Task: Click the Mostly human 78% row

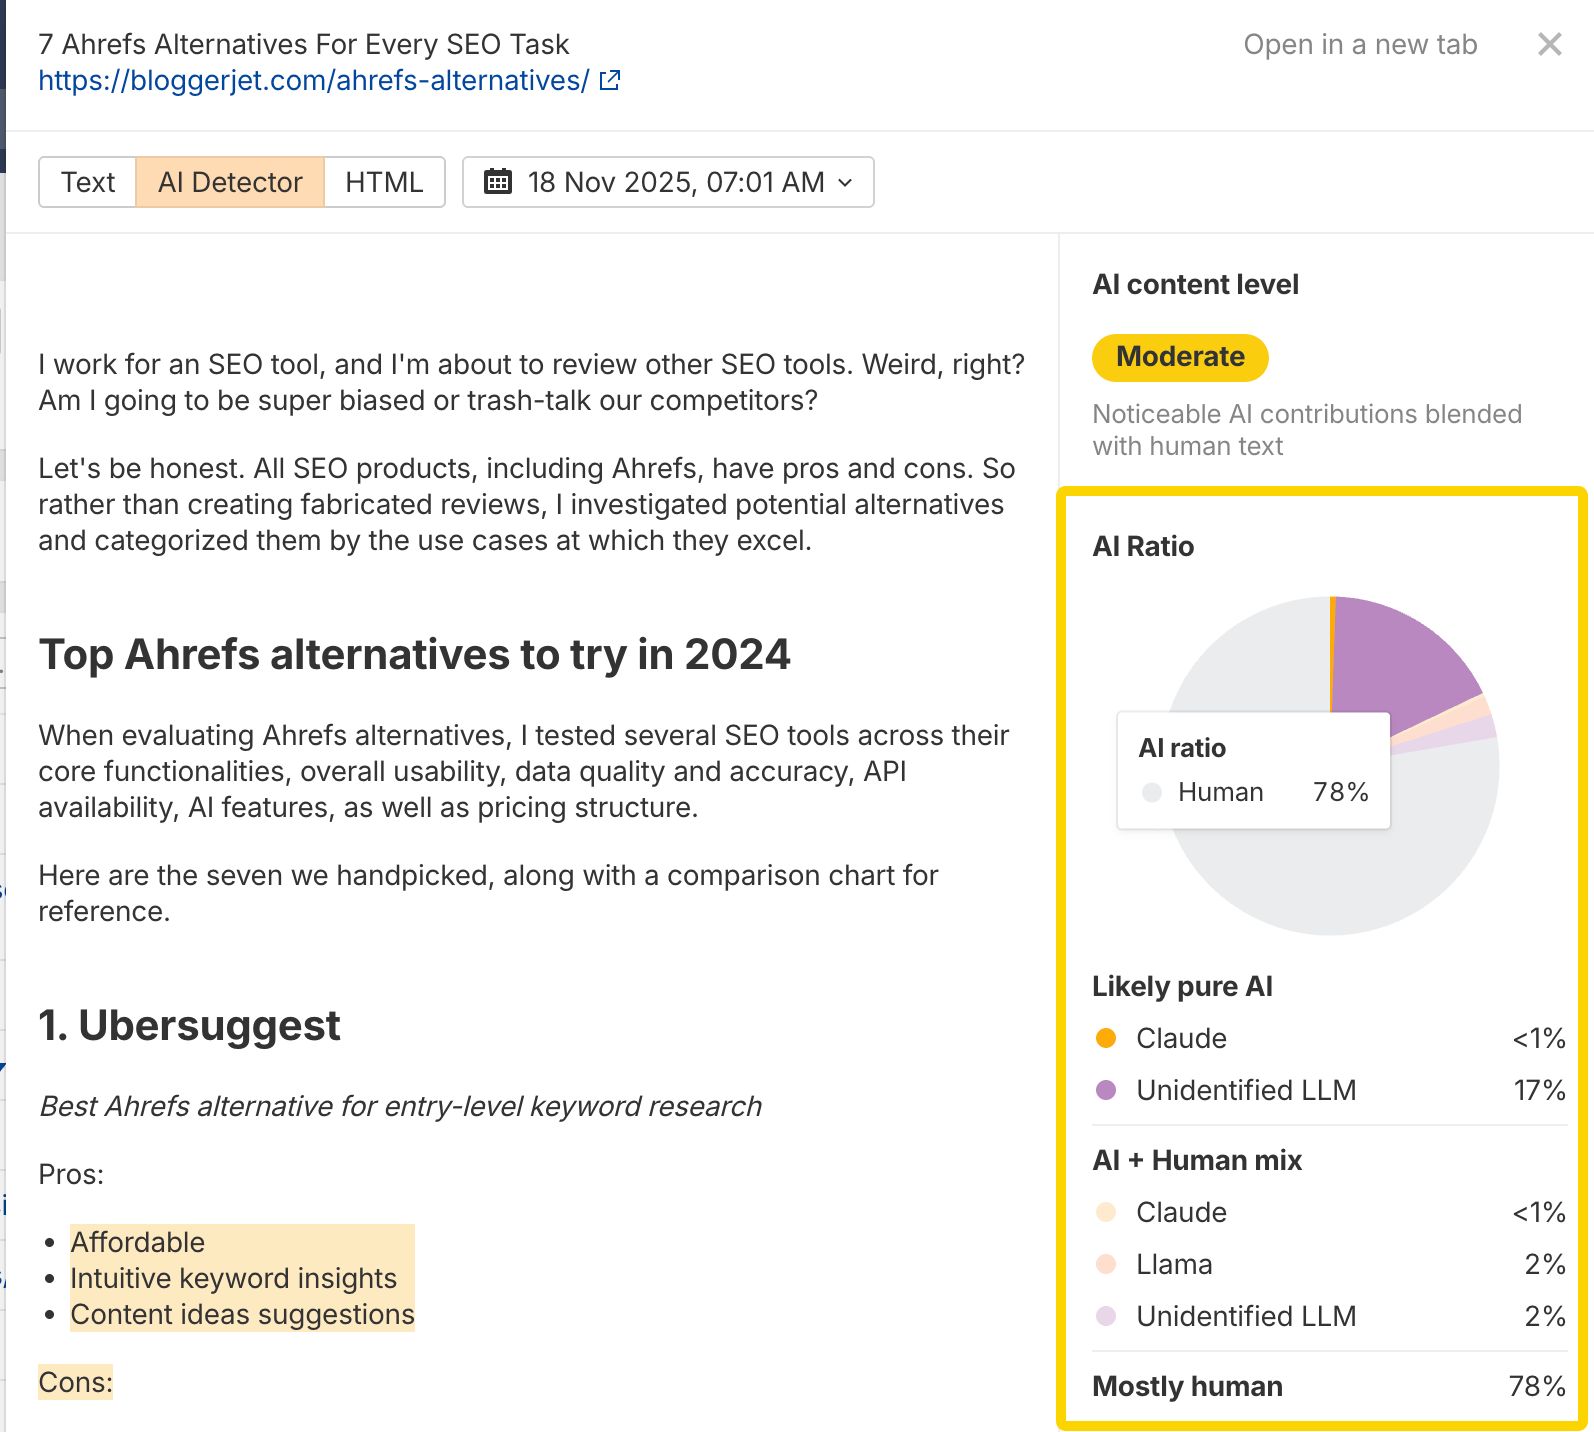Action: (x=1328, y=1386)
